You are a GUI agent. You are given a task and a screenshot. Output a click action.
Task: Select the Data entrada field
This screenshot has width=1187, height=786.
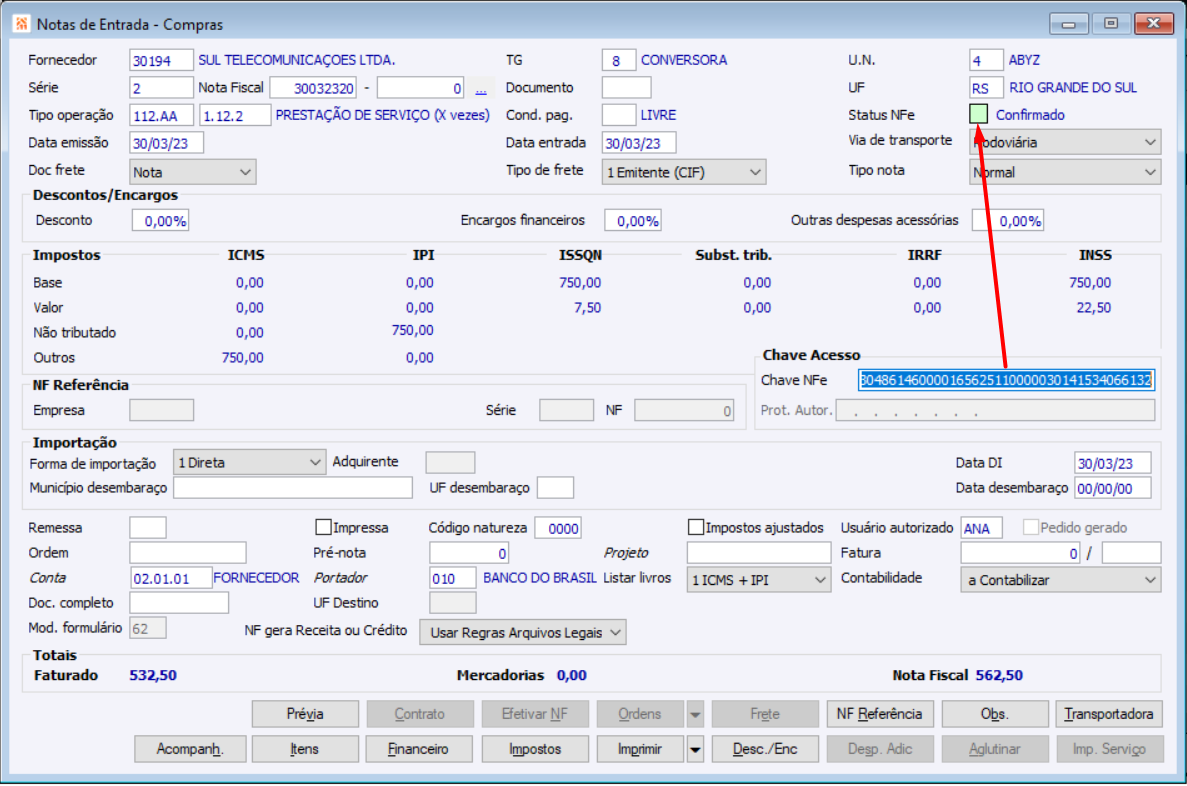(x=639, y=142)
